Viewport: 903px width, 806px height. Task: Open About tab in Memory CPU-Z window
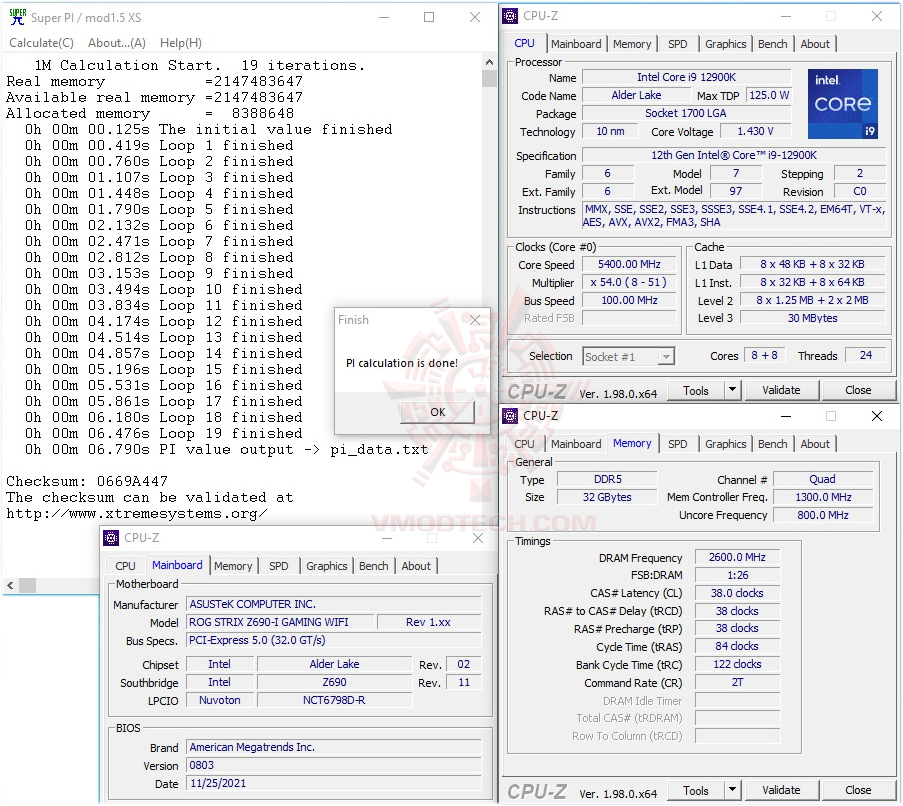[815, 444]
